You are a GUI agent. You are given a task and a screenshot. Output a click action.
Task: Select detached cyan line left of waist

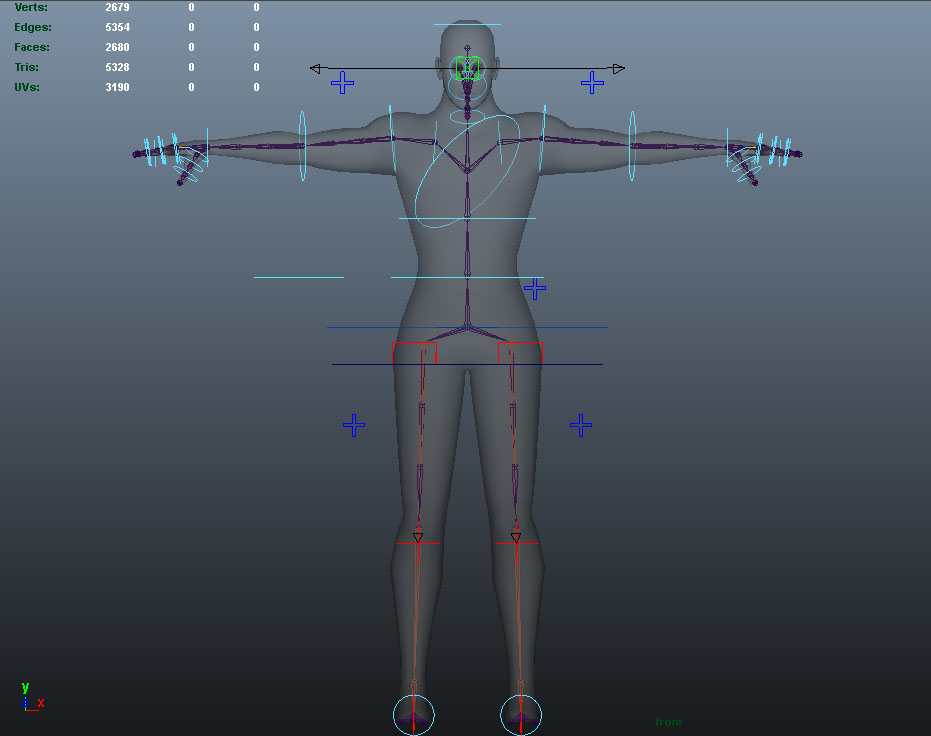click(x=299, y=277)
